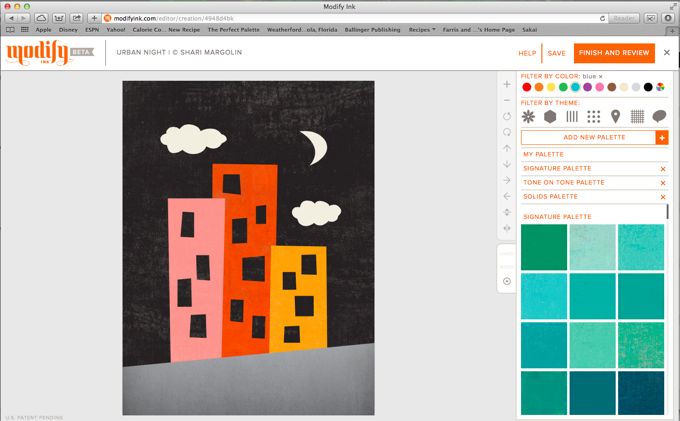
Task: Filter by pink color
Action: pos(599,87)
